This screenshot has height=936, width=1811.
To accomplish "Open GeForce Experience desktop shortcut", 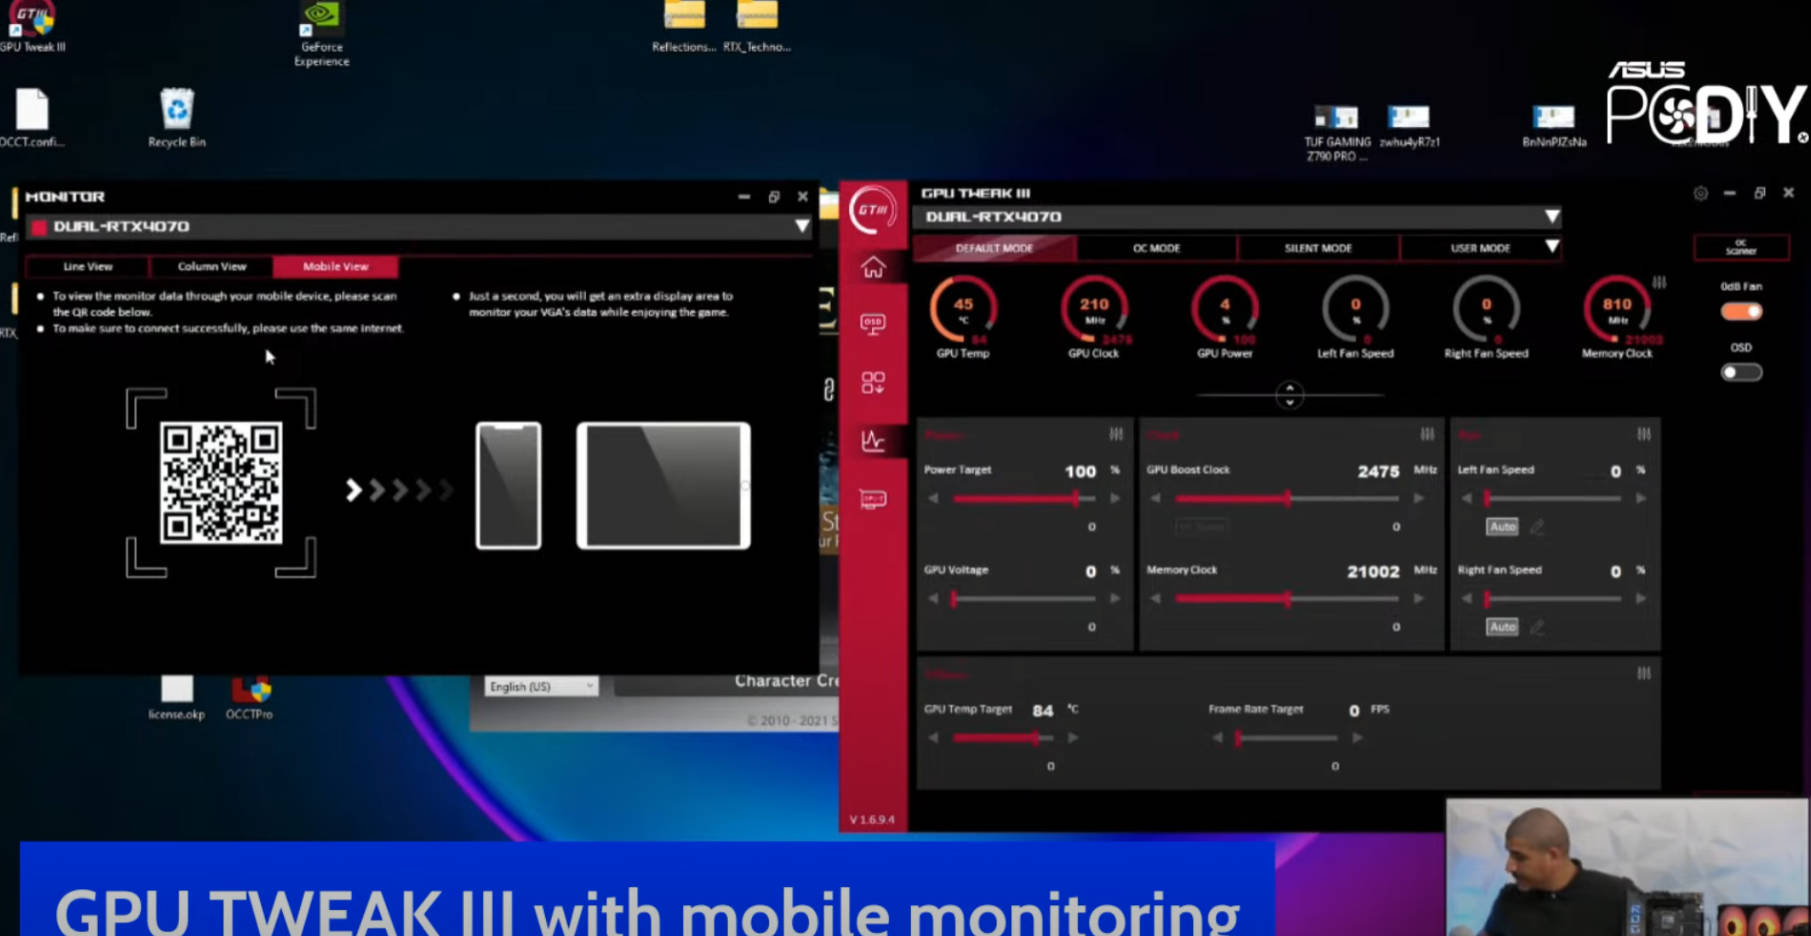I will click(321, 32).
